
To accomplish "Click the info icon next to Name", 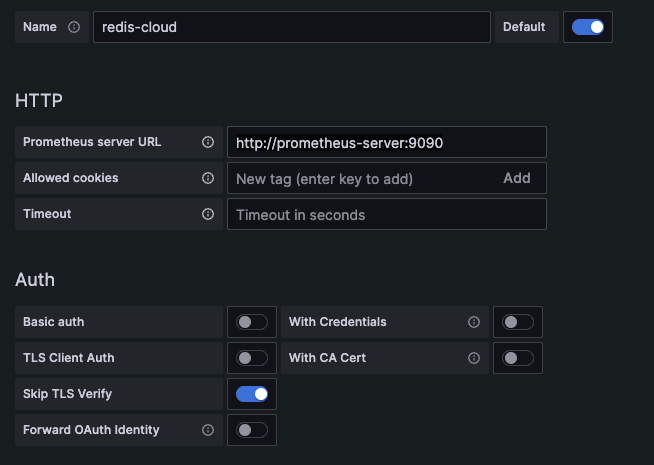I will [x=74, y=27].
